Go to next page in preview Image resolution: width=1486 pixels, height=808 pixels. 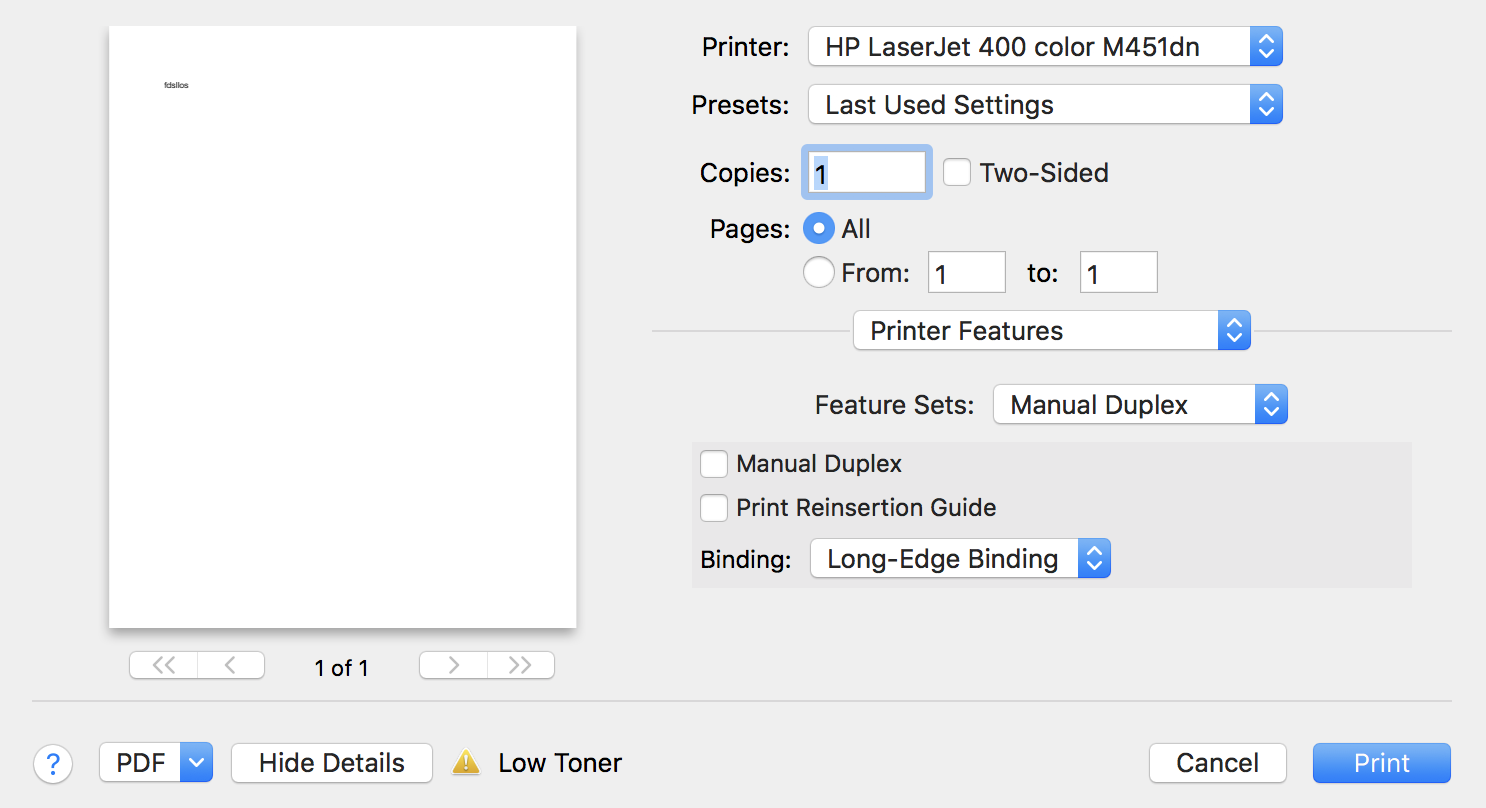pyautogui.click(x=453, y=666)
